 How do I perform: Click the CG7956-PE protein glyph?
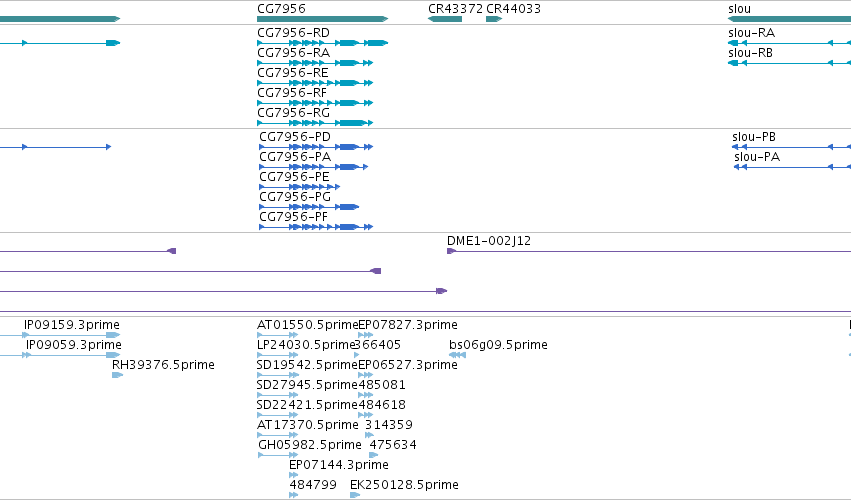300,187
